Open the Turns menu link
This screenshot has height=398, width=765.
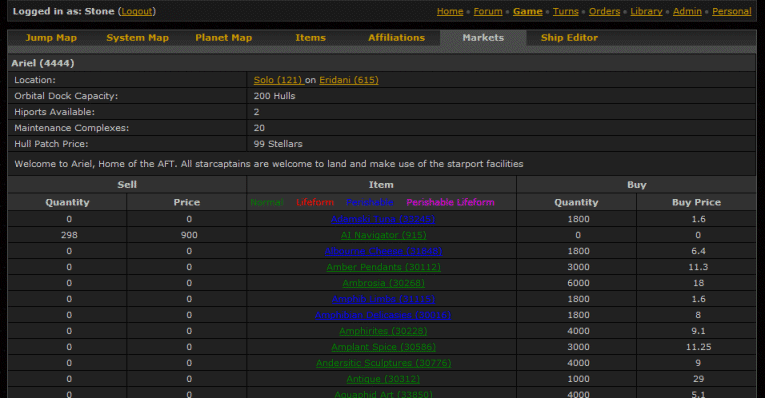[565, 11]
